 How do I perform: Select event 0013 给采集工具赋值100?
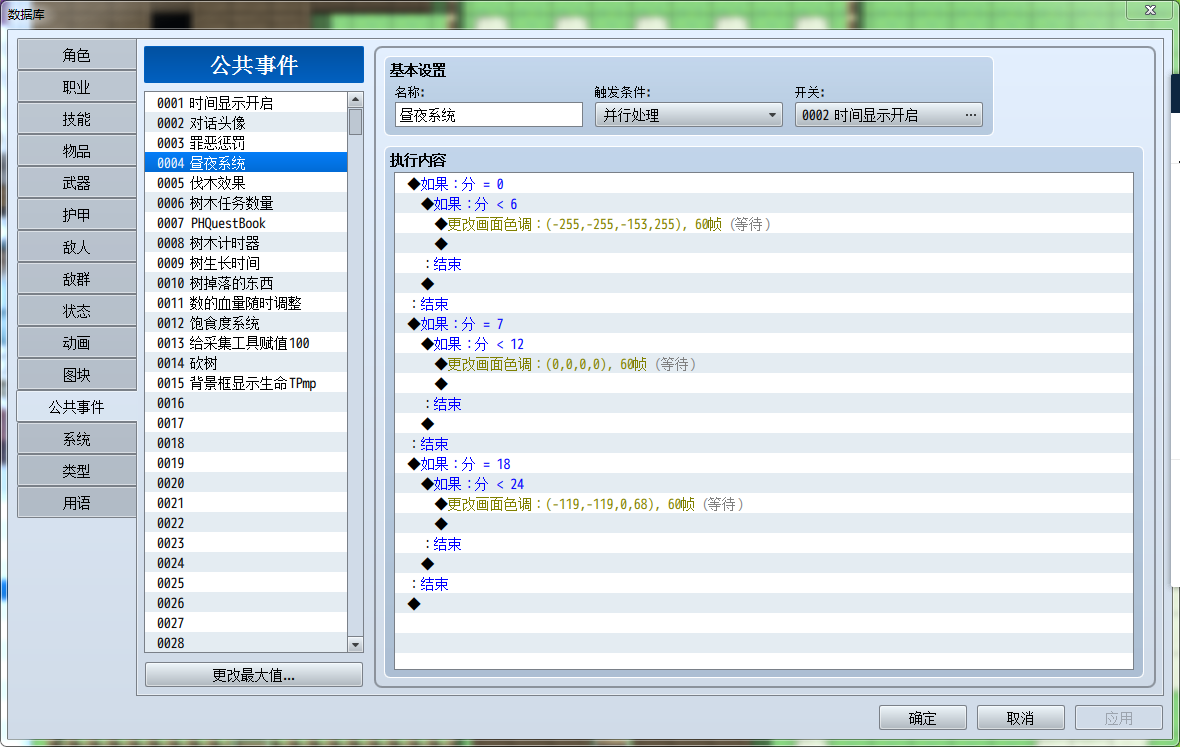tap(246, 343)
